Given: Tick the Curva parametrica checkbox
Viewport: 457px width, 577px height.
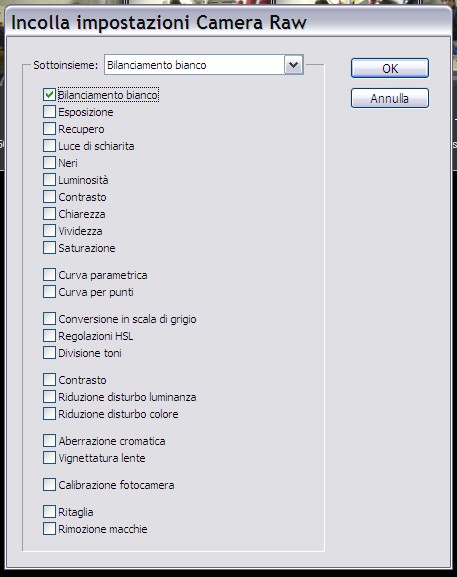Looking at the screenshot, I should coord(49,275).
